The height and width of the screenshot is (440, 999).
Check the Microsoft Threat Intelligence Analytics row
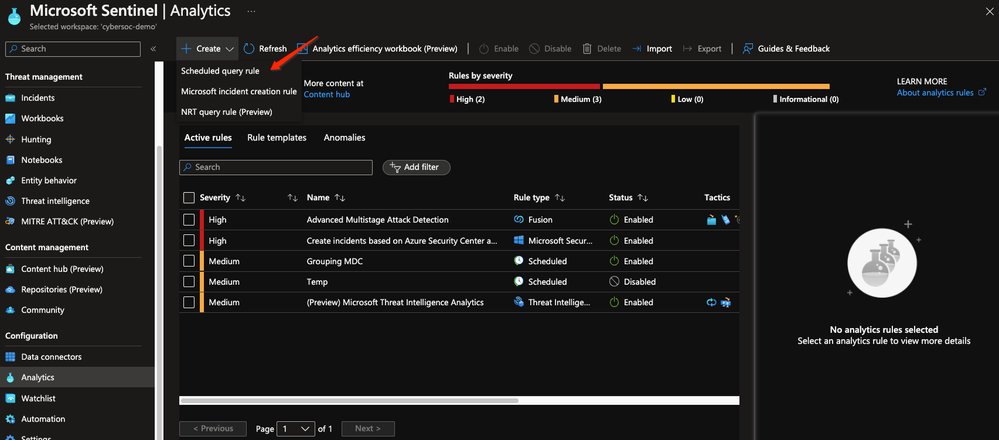pos(189,302)
